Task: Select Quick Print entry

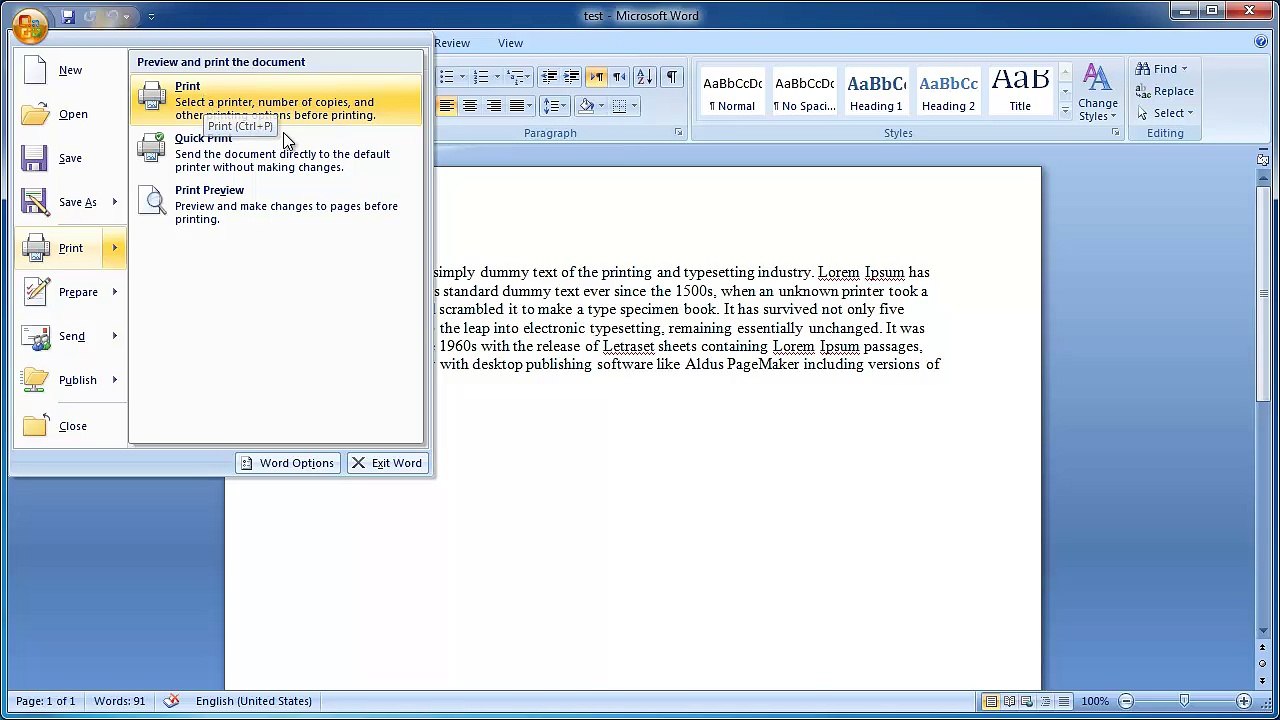Action: [276, 152]
